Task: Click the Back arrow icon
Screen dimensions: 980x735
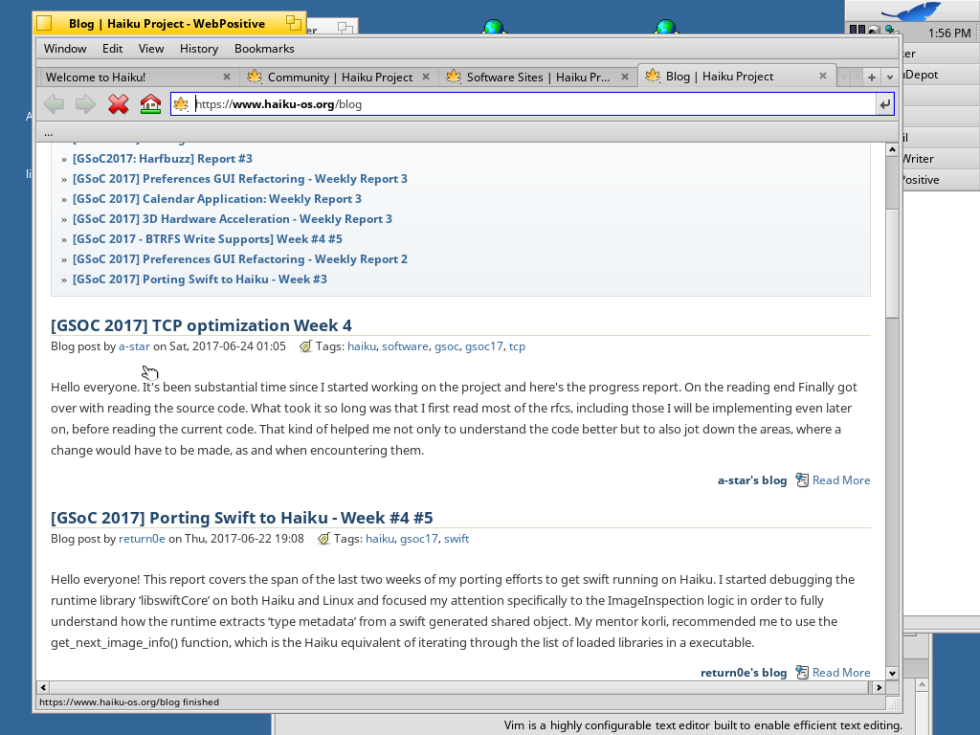Action: point(54,104)
